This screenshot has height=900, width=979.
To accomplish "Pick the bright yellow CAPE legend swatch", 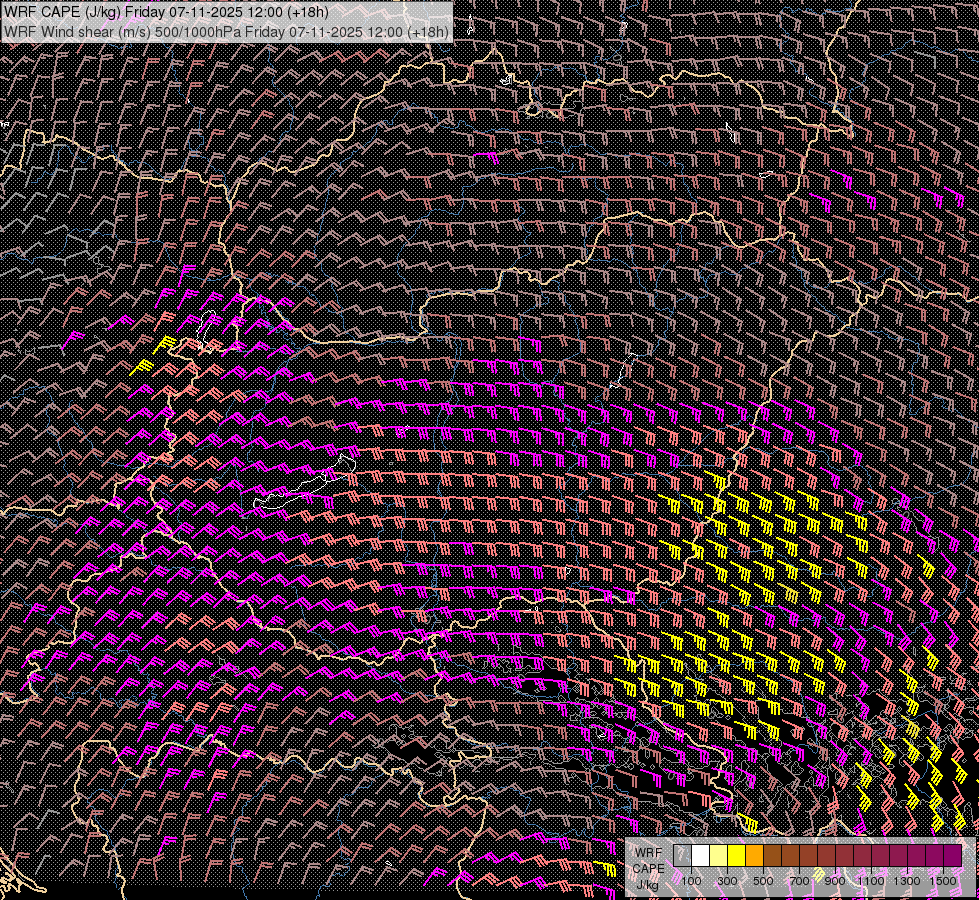I will click(x=736, y=856).
